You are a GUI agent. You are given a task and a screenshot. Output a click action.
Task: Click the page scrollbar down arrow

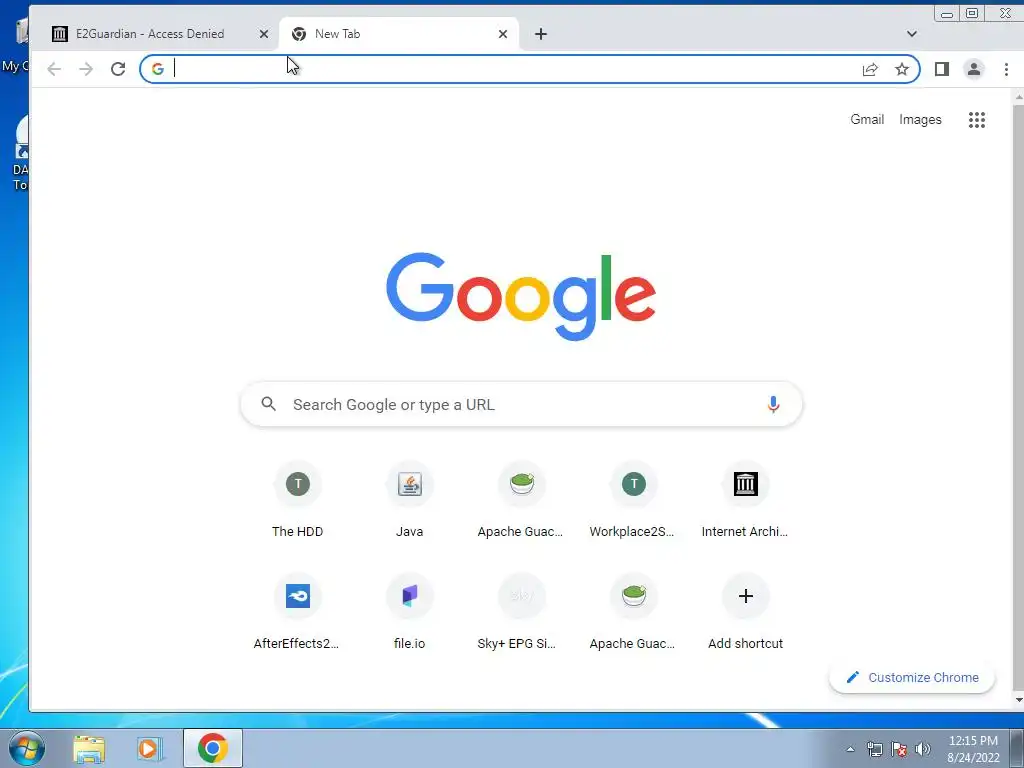(x=1019, y=700)
